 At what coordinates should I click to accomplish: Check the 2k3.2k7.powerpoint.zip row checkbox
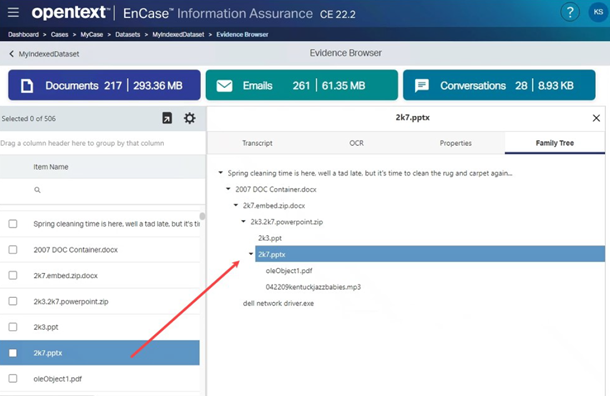[13, 301]
